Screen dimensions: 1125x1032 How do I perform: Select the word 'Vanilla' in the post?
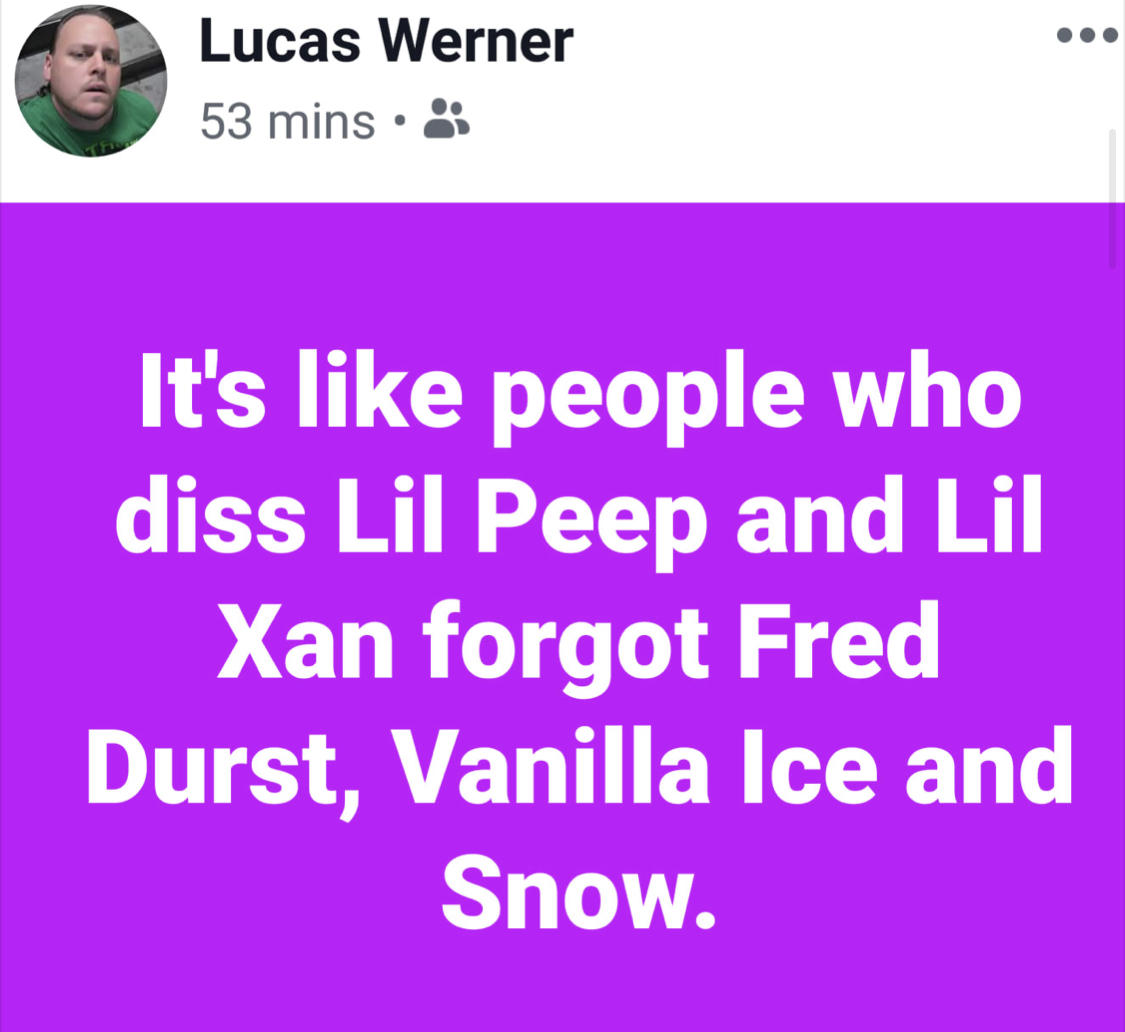pos(554,765)
